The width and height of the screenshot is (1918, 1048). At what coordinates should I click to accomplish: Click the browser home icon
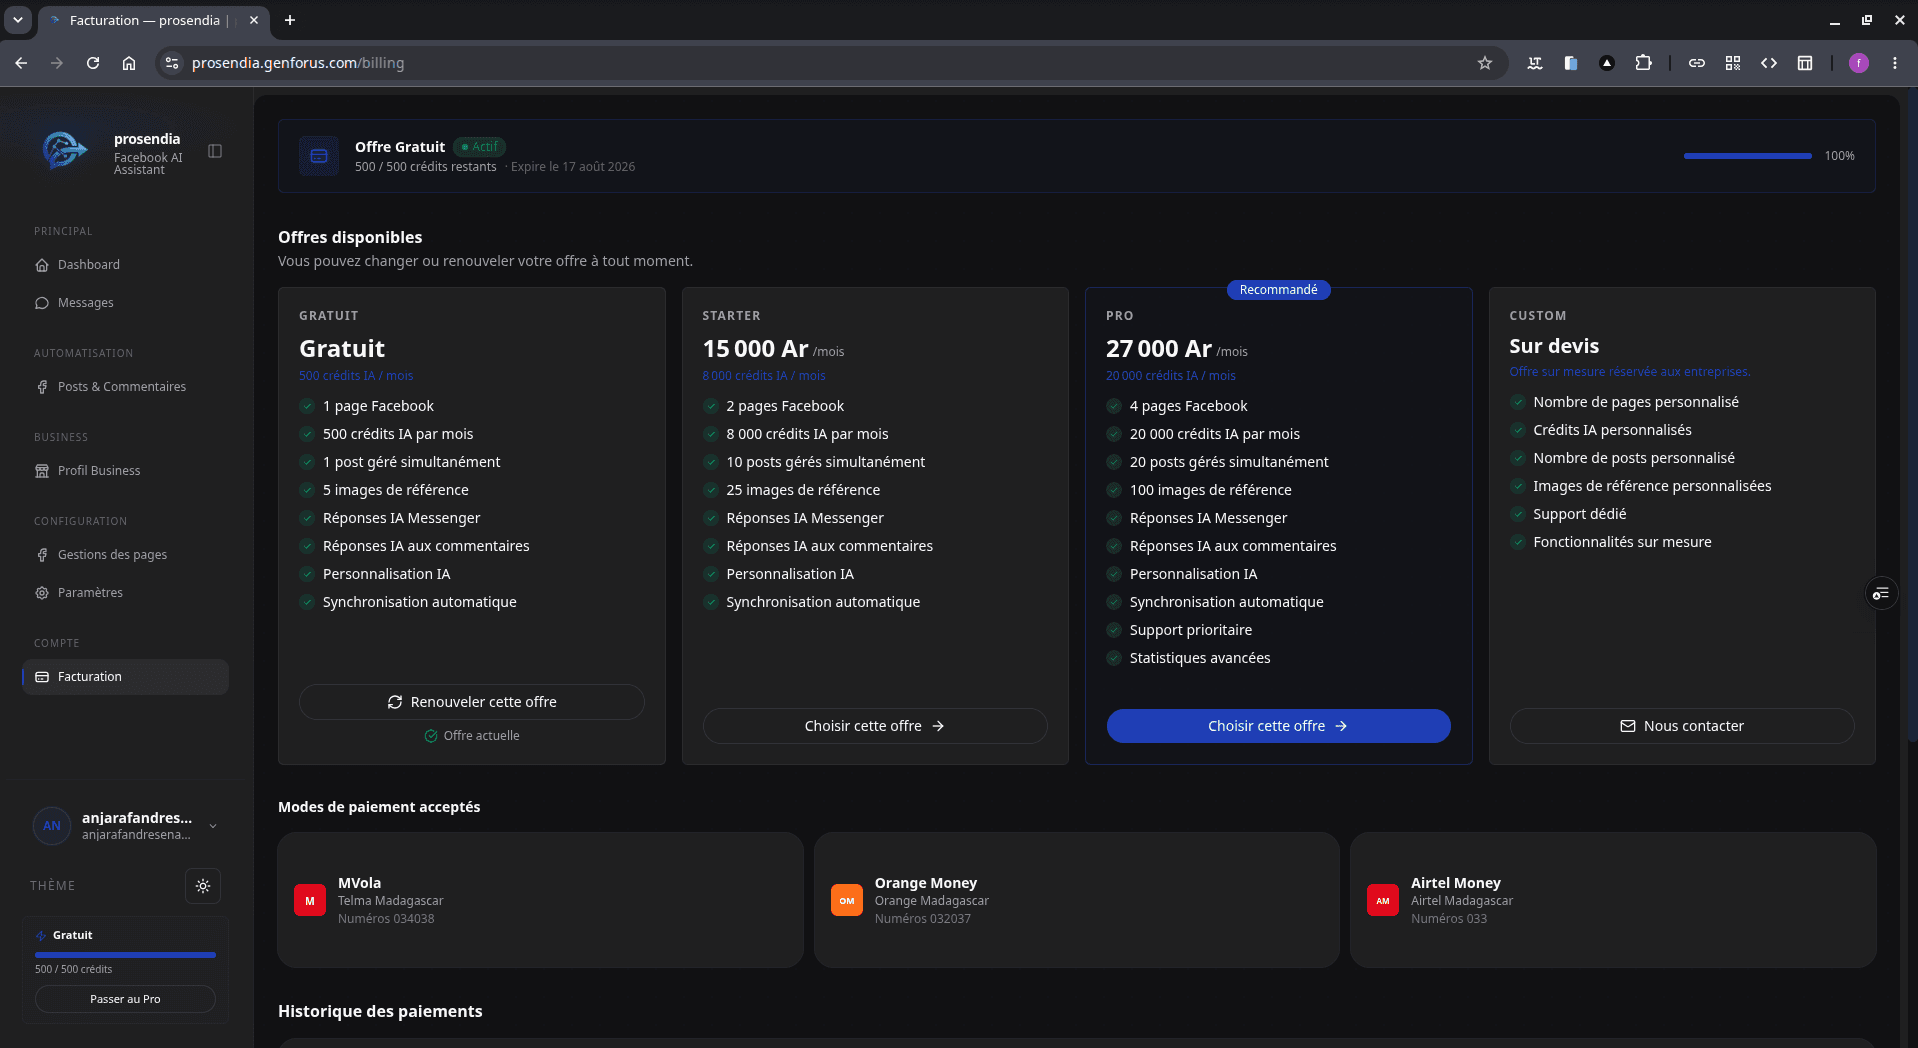(x=129, y=63)
